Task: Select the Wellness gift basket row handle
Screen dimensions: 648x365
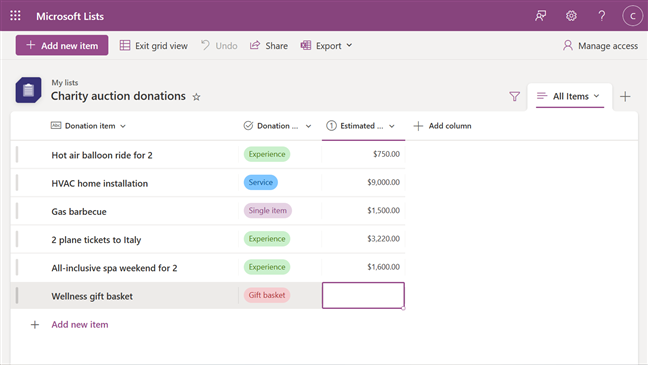Action: 17,295
